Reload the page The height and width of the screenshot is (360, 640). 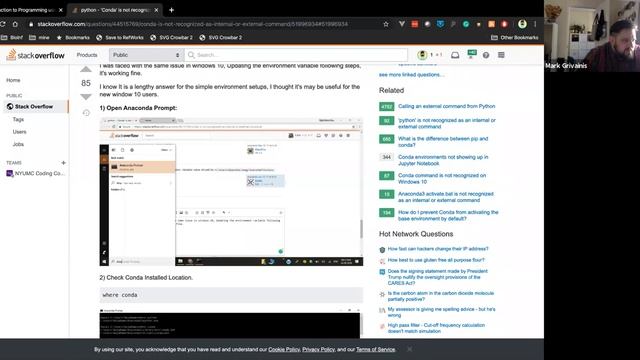3,24
